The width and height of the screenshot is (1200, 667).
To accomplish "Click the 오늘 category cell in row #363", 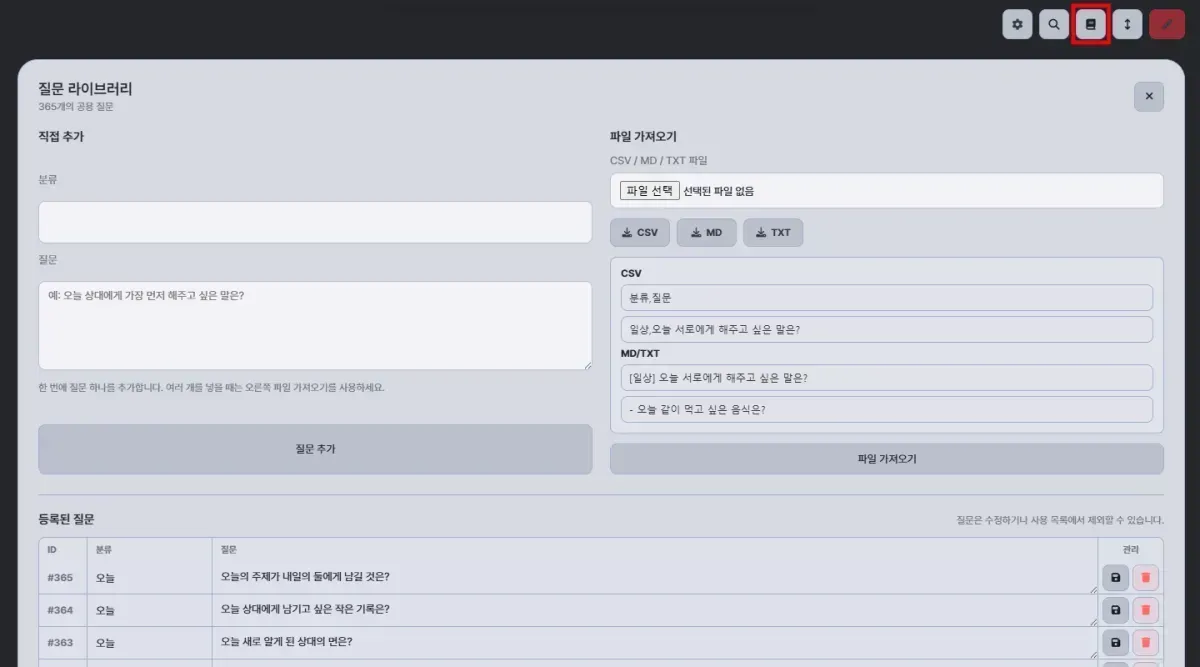I will point(149,642).
